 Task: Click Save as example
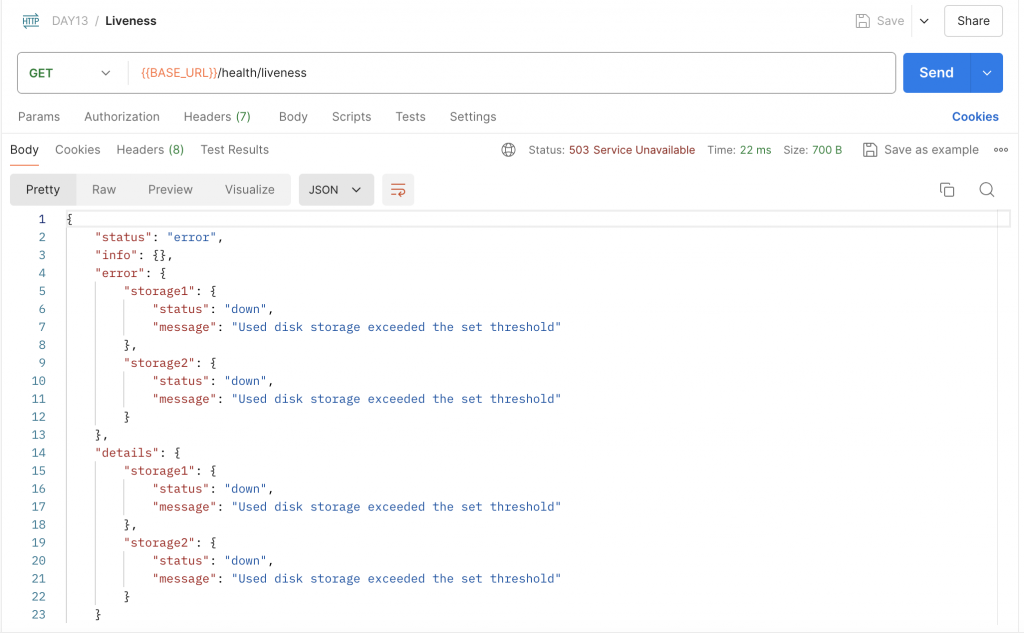click(x=931, y=150)
